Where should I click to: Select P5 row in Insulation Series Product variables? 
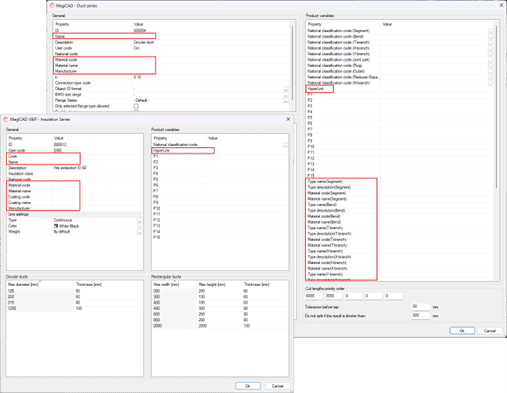pyautogui.click(x=220, y=179)
